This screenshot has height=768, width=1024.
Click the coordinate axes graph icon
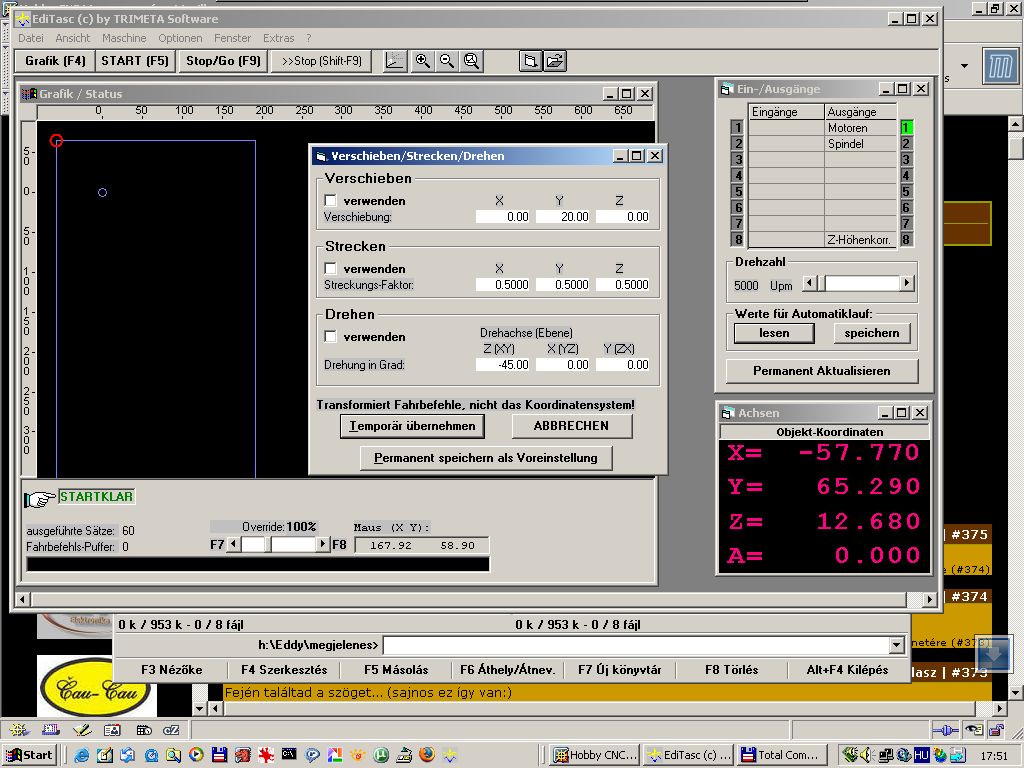pos(394,61)
